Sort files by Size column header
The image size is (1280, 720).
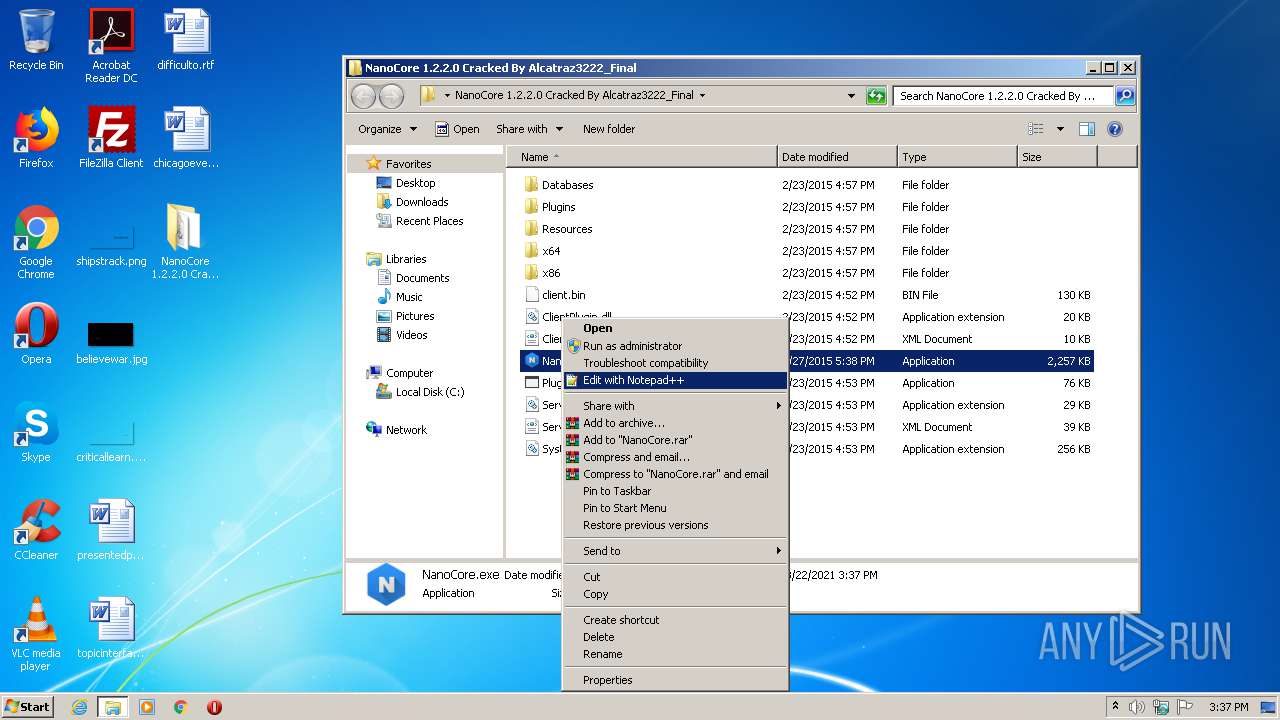pyautogui.click(x=1057, y=157)
